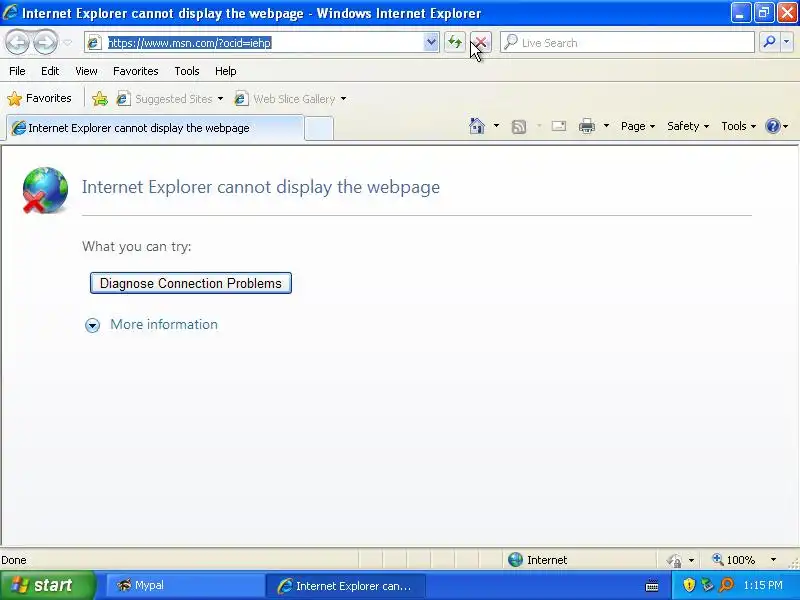Expand the Web Slice Gallery dropdown arrow

tap(343, 98)
